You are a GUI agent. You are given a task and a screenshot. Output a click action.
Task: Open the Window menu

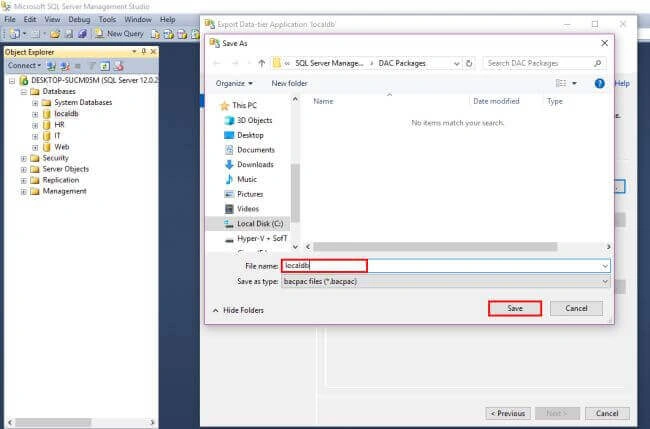138,19
